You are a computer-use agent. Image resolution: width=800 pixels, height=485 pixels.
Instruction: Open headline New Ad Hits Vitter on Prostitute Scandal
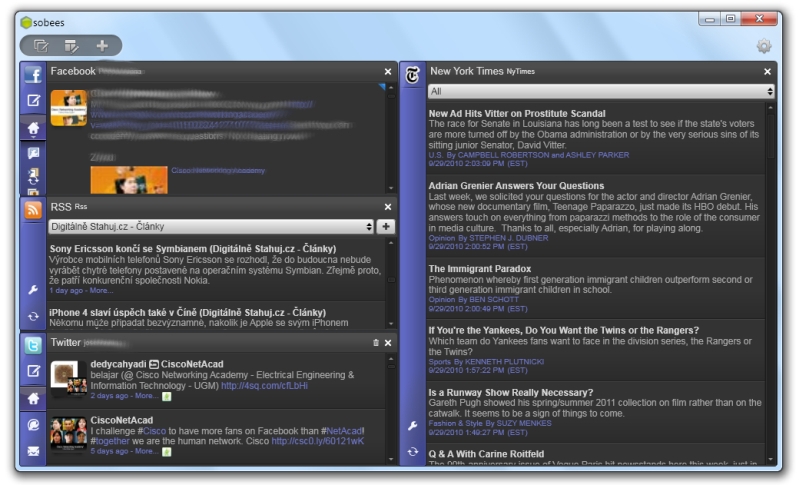click(x=517, y=114)
